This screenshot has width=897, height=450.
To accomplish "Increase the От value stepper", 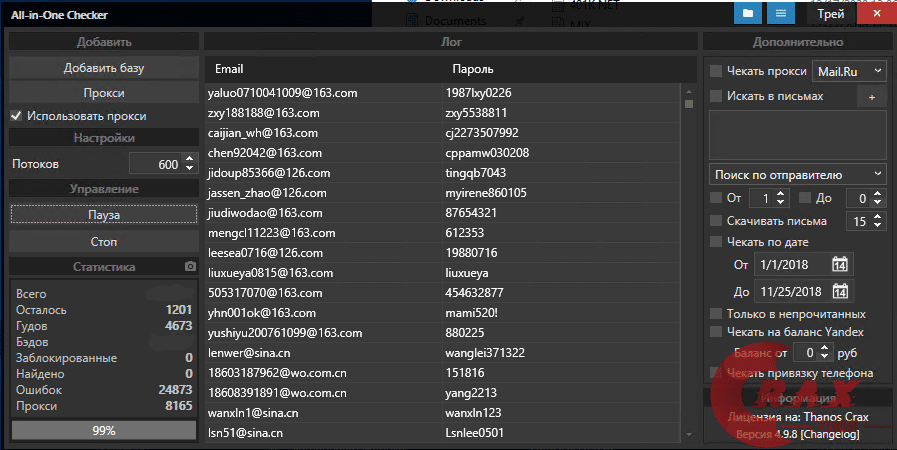I will pyautogui.click(x=781, y=193).
